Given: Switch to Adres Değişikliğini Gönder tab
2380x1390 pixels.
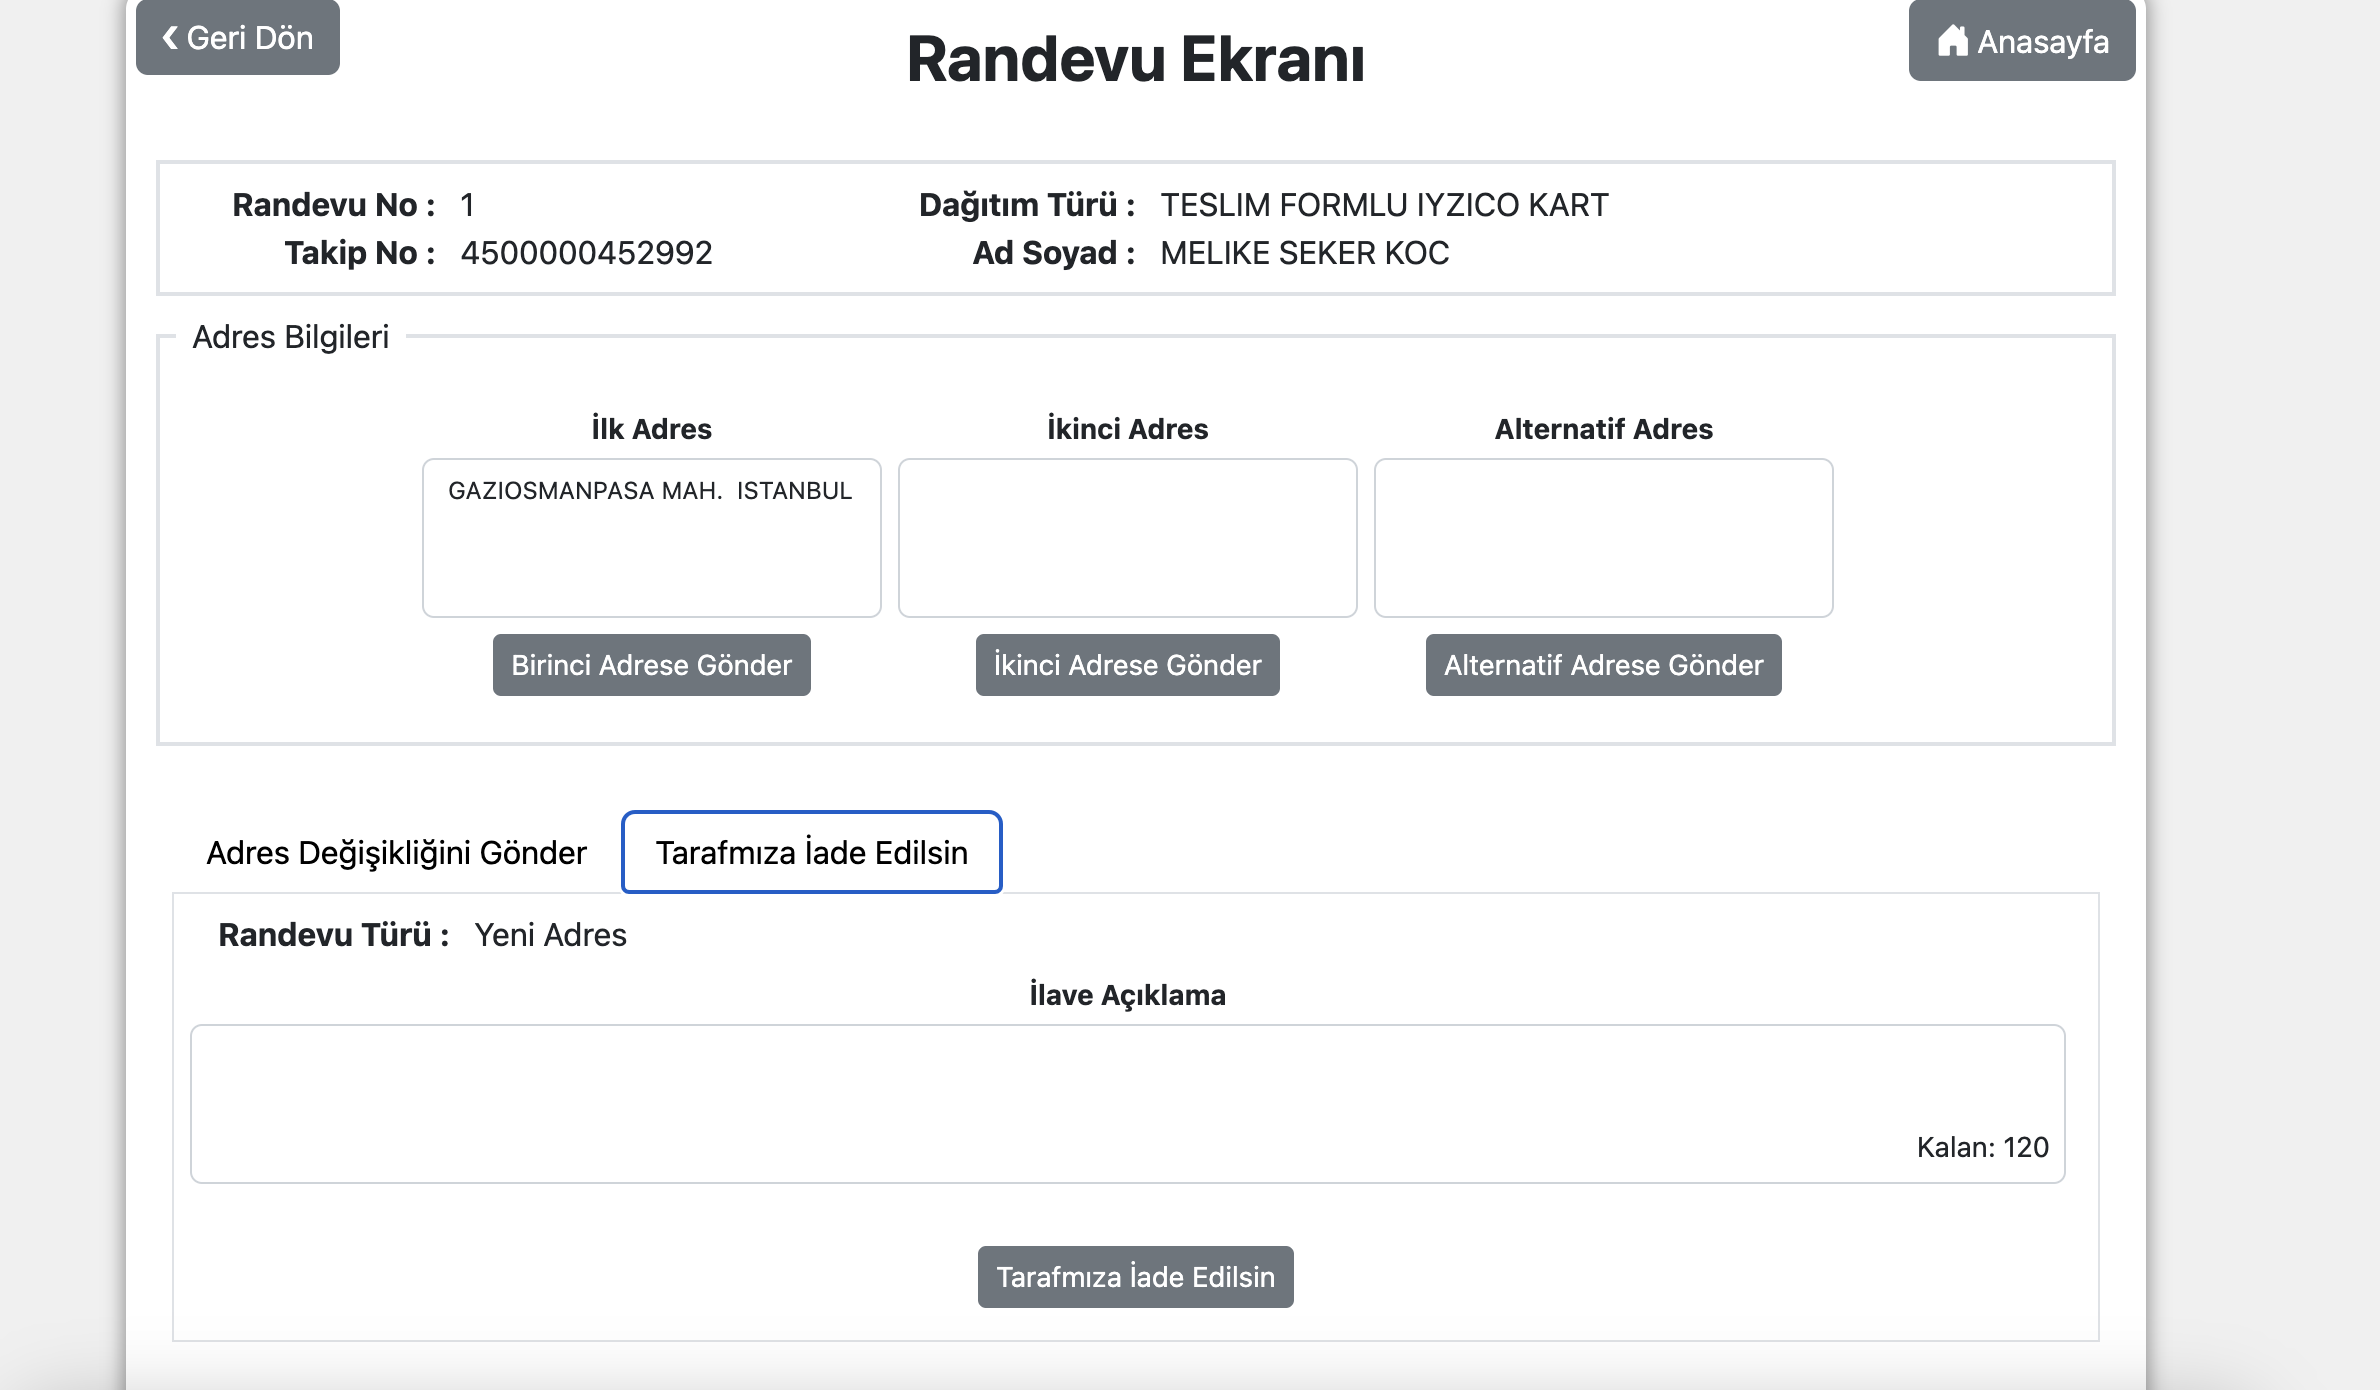Looking at the screenshot, I should [396, 853].
